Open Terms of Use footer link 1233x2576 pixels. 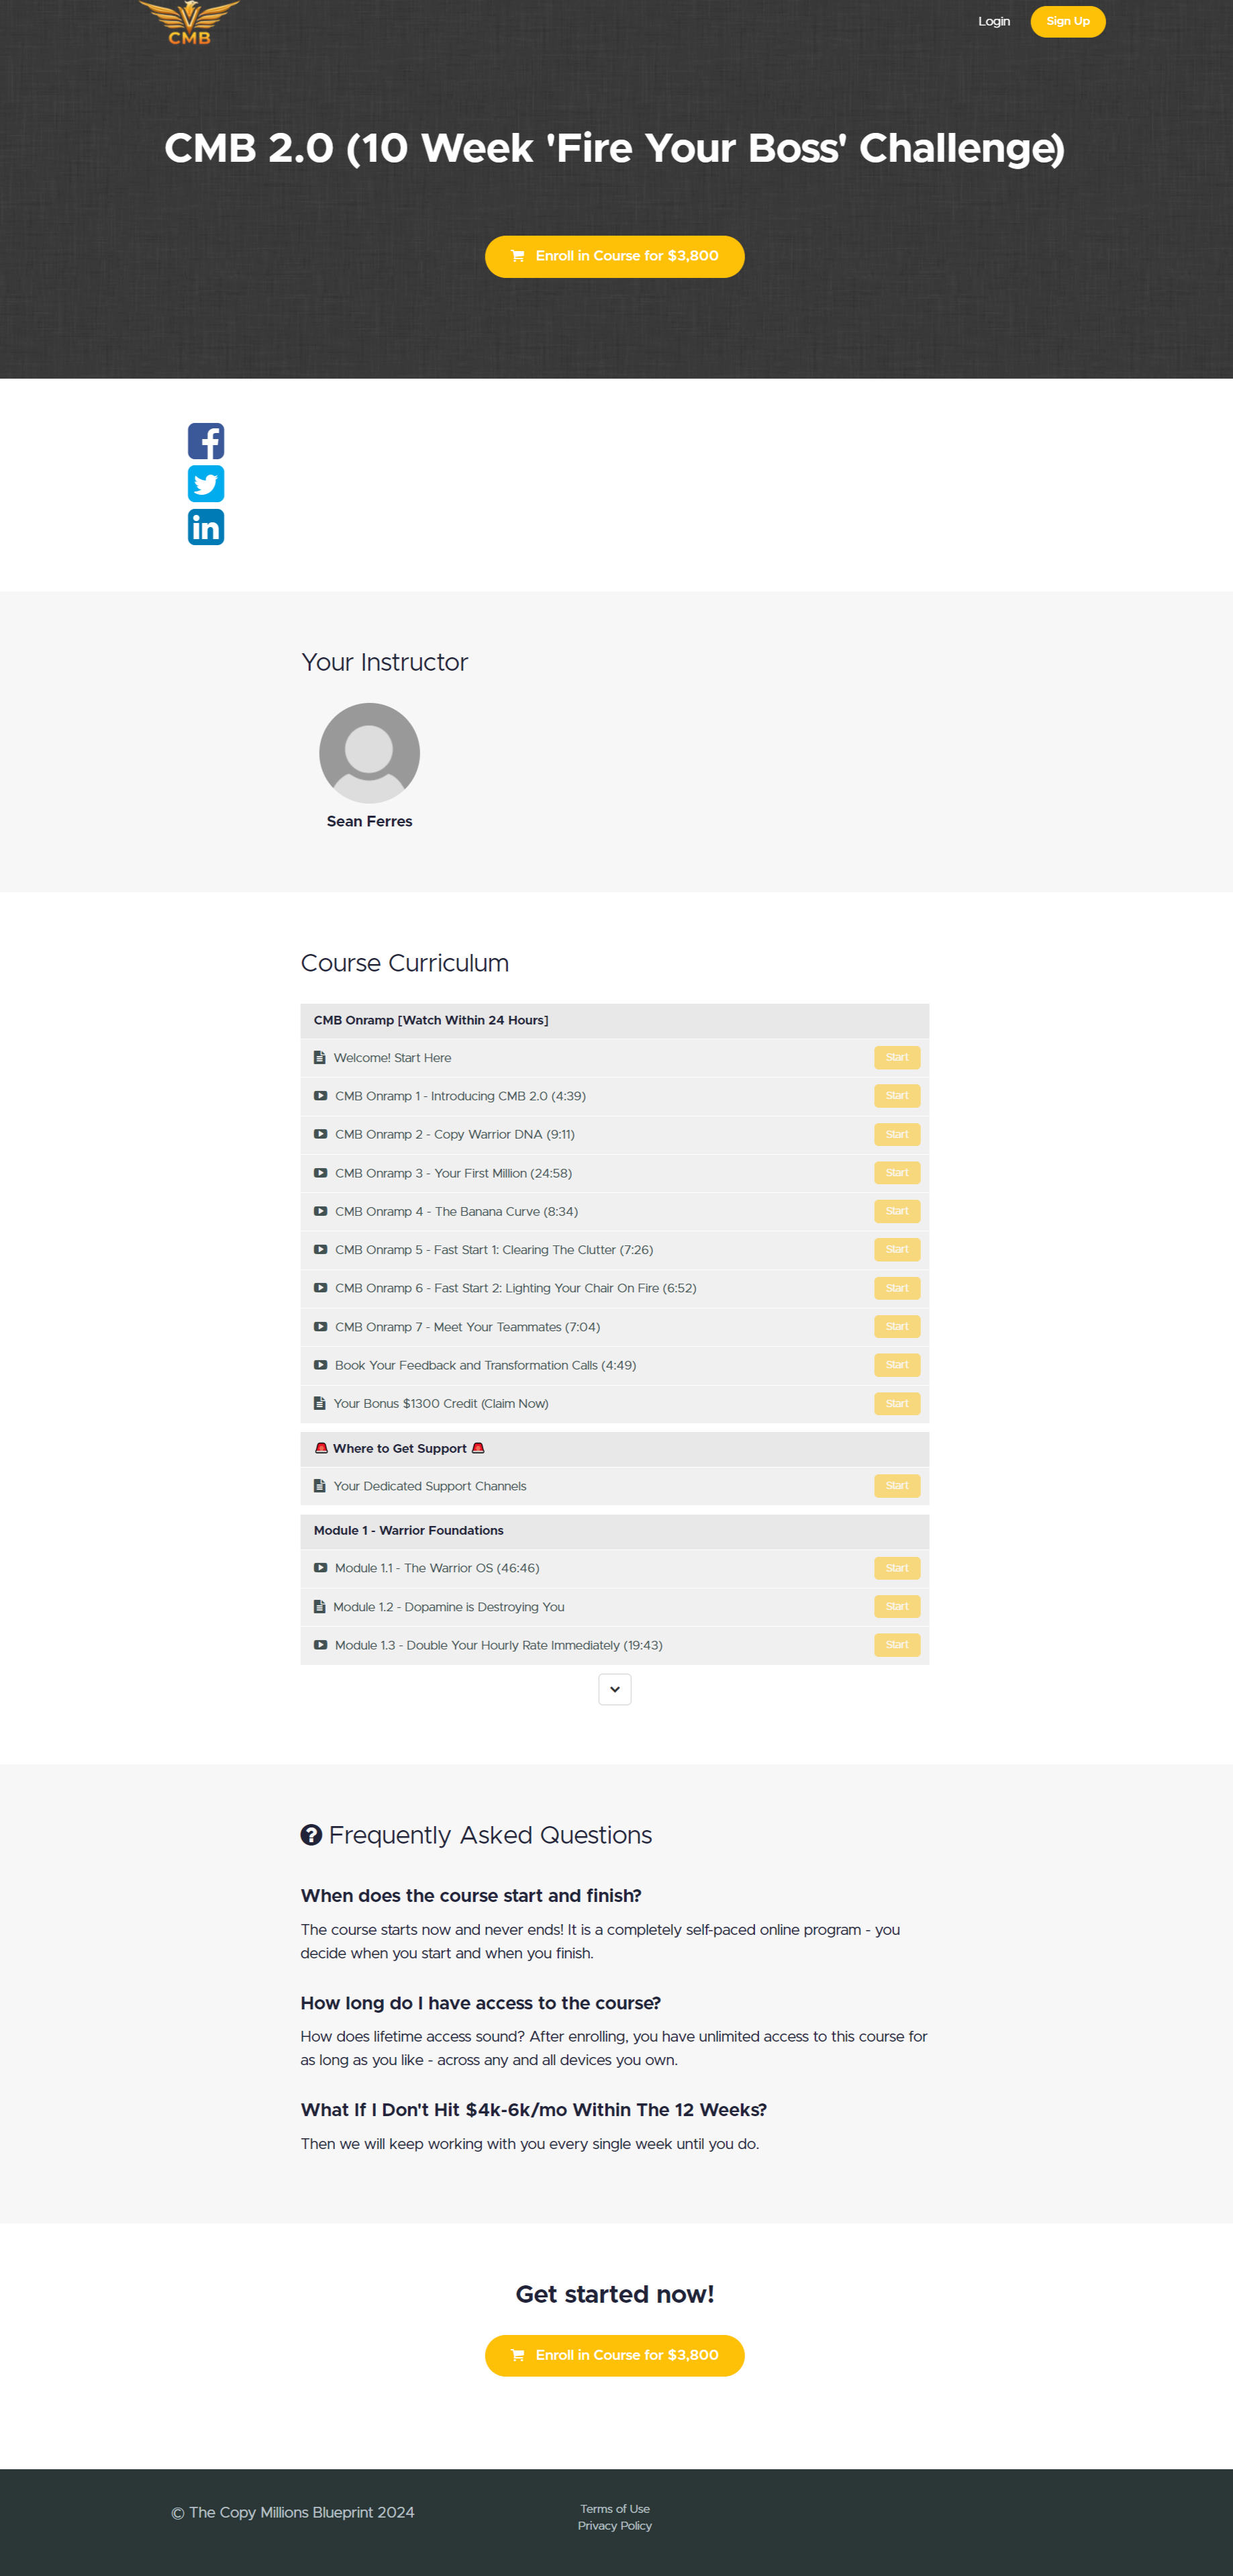[x=615, y=2509]
